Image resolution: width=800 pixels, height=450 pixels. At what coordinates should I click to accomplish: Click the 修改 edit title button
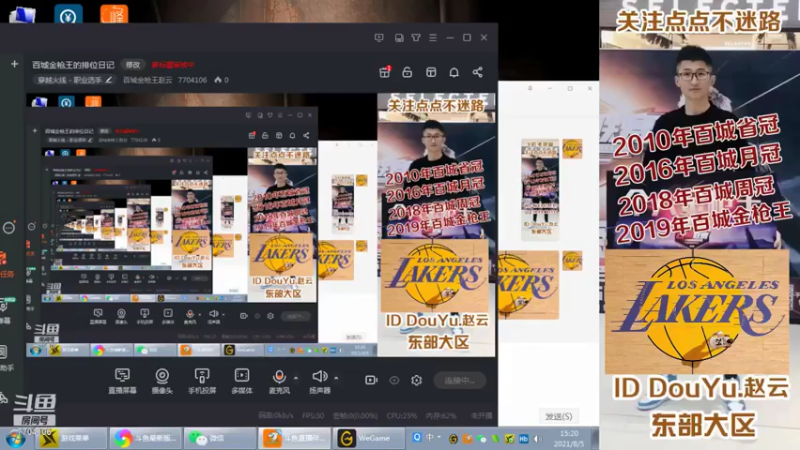[x=133, y=65]
